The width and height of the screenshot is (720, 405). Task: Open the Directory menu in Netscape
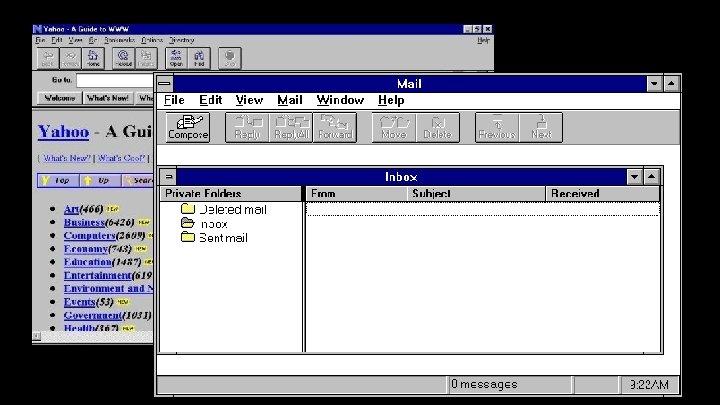coord(182,40)
